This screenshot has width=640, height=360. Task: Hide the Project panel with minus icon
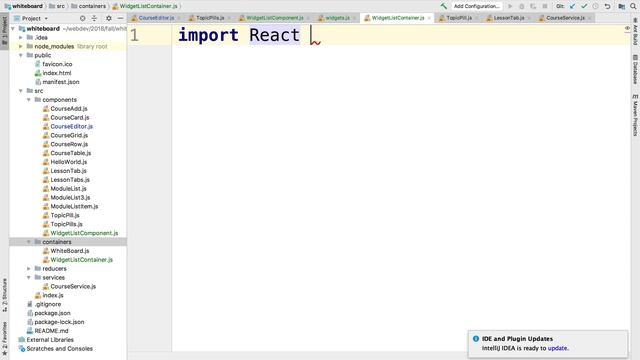click(120, 18)
